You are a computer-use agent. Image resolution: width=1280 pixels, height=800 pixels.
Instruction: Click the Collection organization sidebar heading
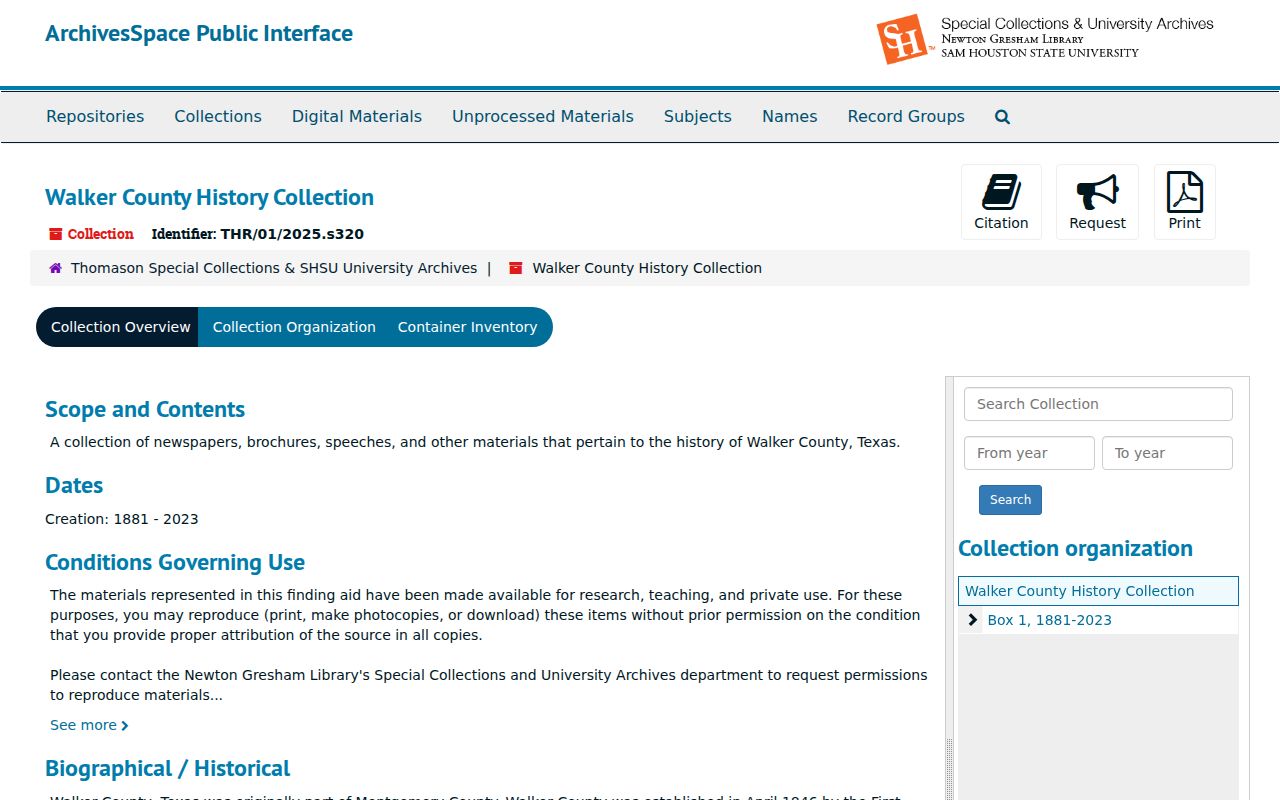click(x=1076, y=548)
